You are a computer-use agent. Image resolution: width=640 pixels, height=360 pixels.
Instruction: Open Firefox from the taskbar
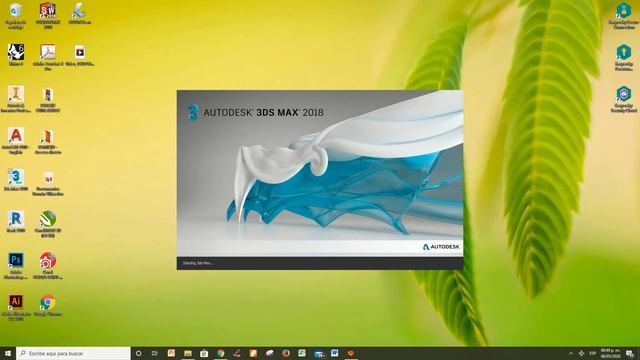(286, 353)
